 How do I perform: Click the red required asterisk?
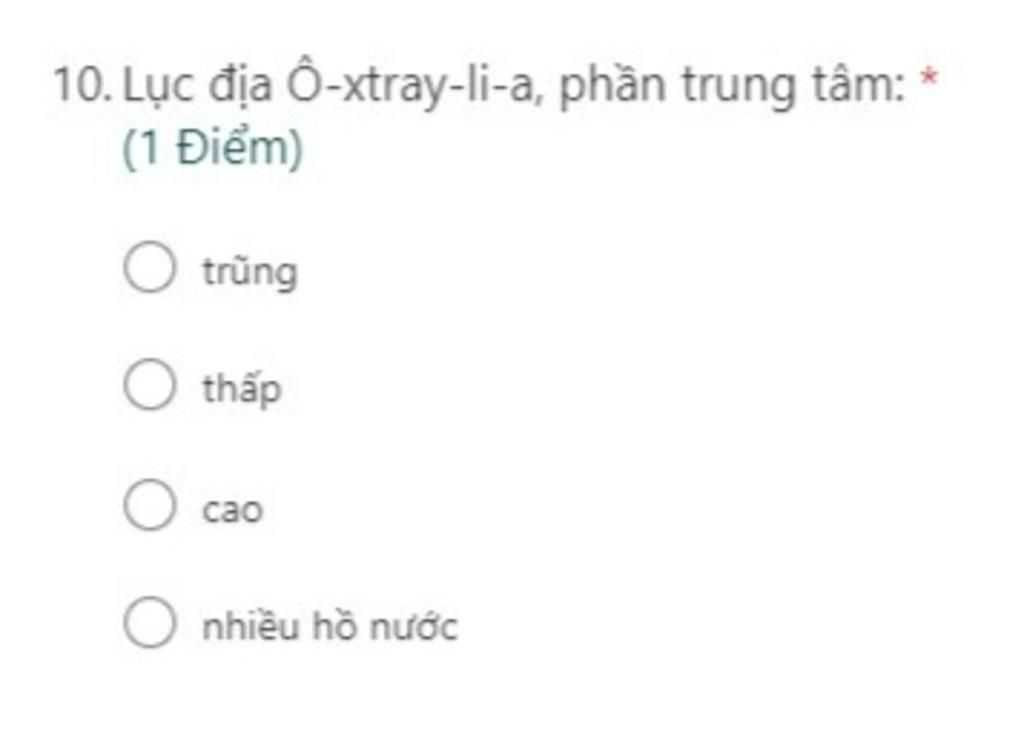tap(929, 79)
